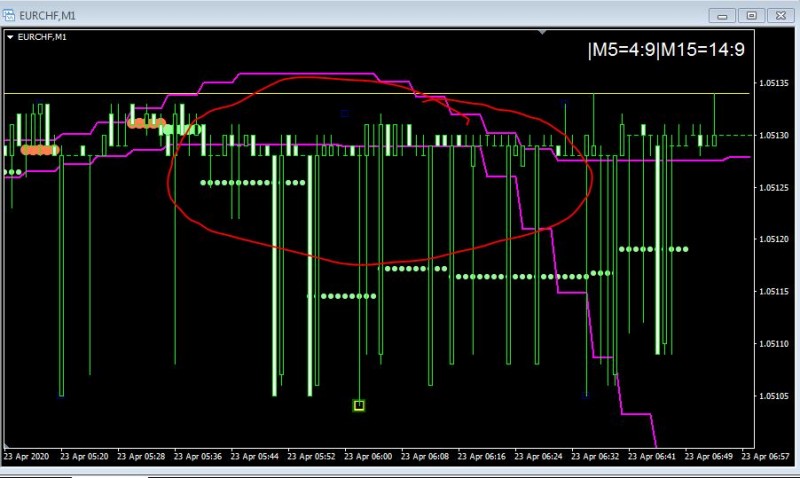This screenshot has width=800, height=478.
Task: Click the 23 Apr 2020 time label
Action: (x=26, y=456)
